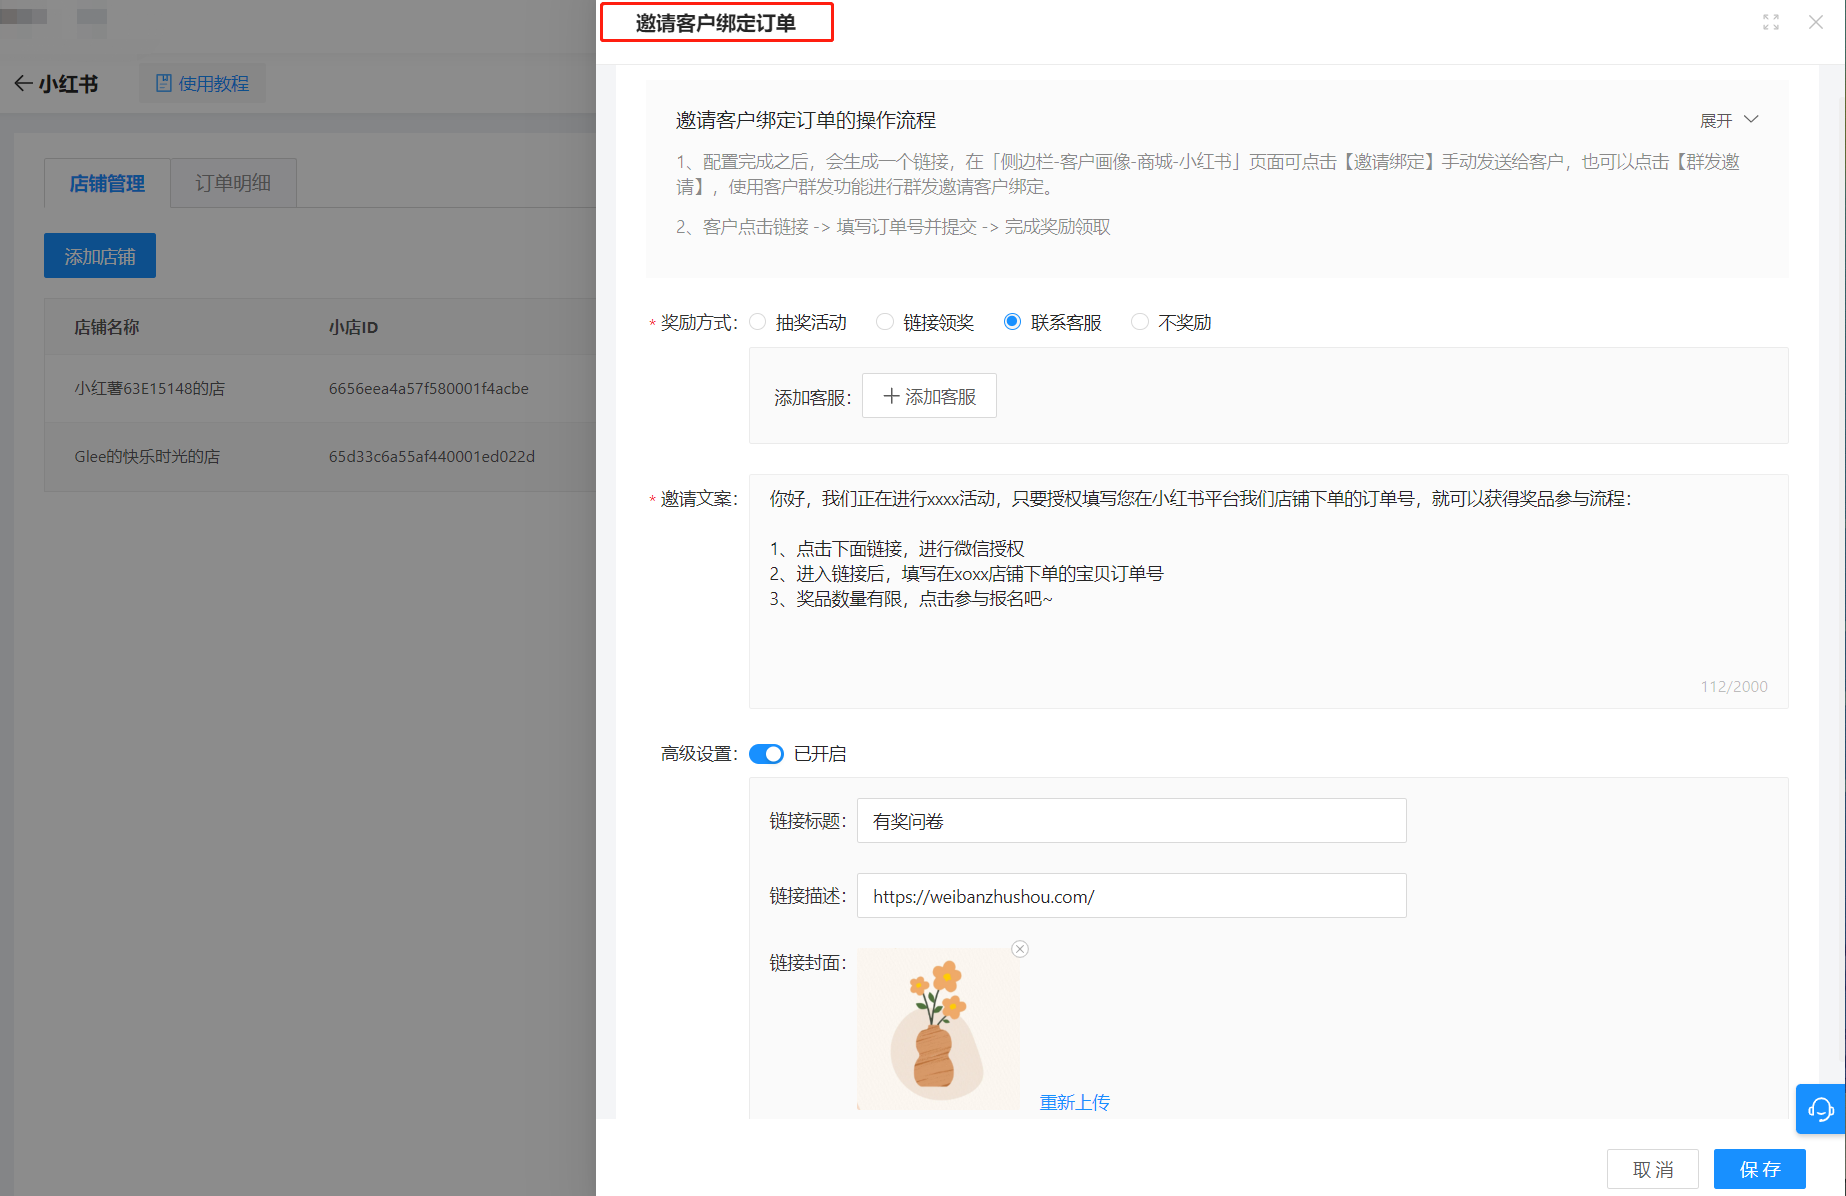The image size is (1846, 1196).
Task: Switch to the 订单明细 tab
Action: [233, 183]
